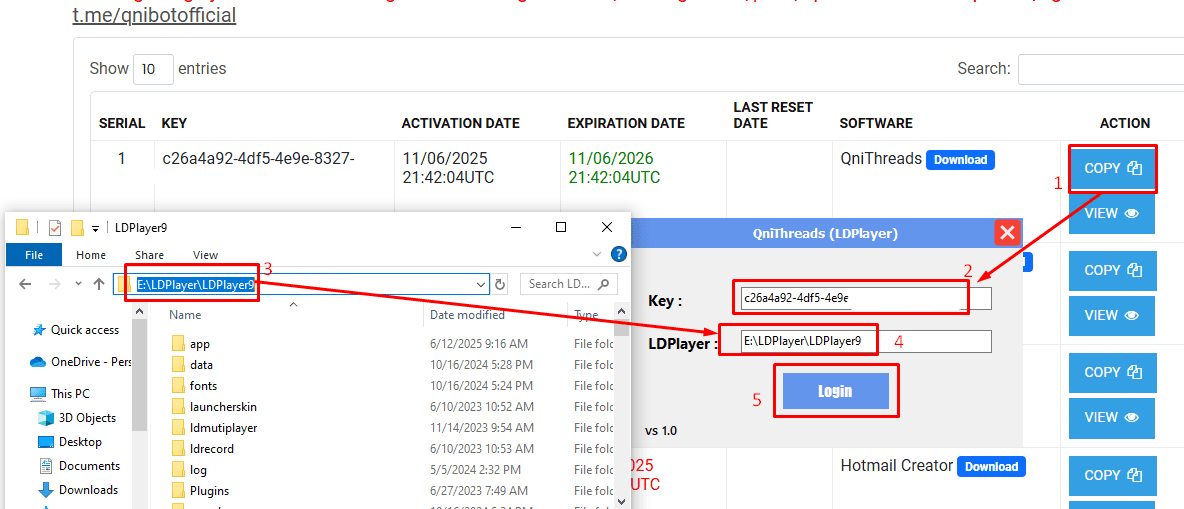The height and width of the screenshot is (509, 1184).
Task: Click the Desktop icon in navigation pane
Action: tap(46, 442)
